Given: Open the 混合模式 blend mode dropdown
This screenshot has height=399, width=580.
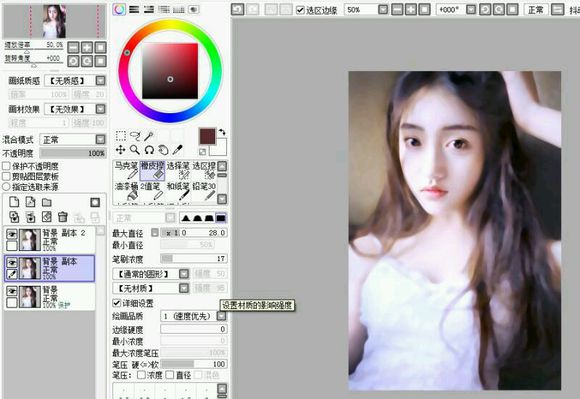Looking at the screenshot, I should 100,139.
